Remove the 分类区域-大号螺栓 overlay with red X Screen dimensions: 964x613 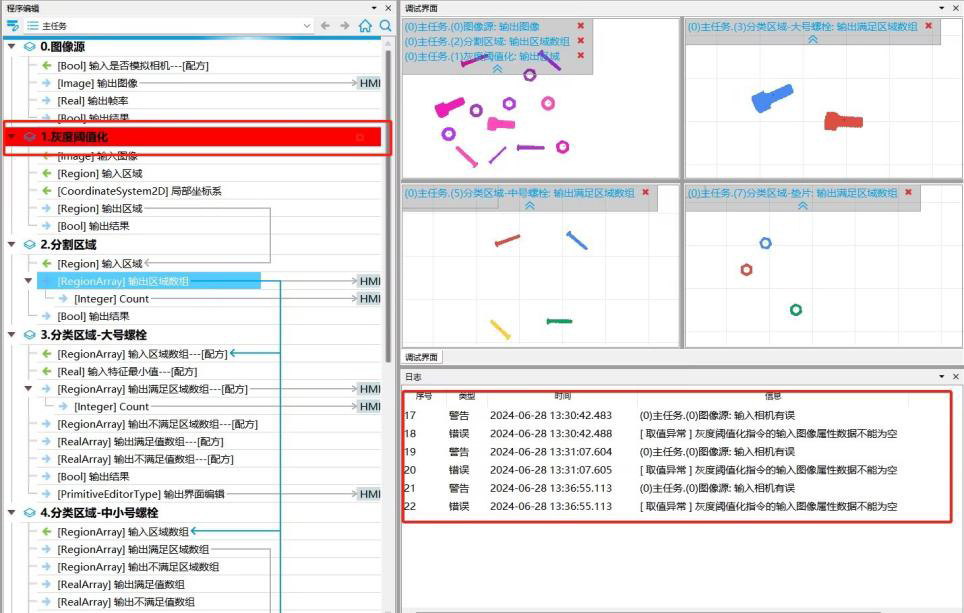pyautogui.click(x=928, y=26)
